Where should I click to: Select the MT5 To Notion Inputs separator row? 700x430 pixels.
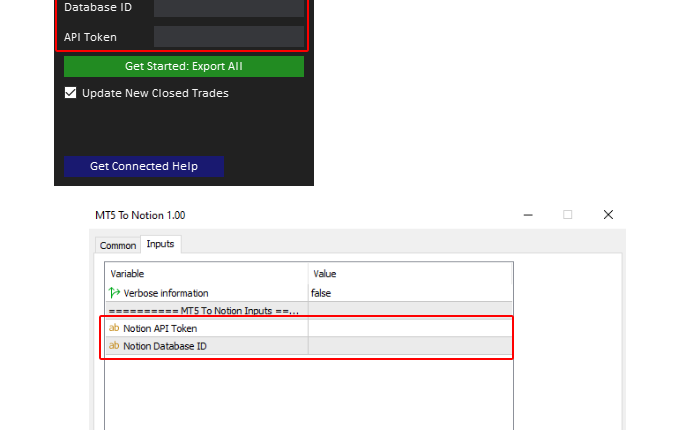206,310
